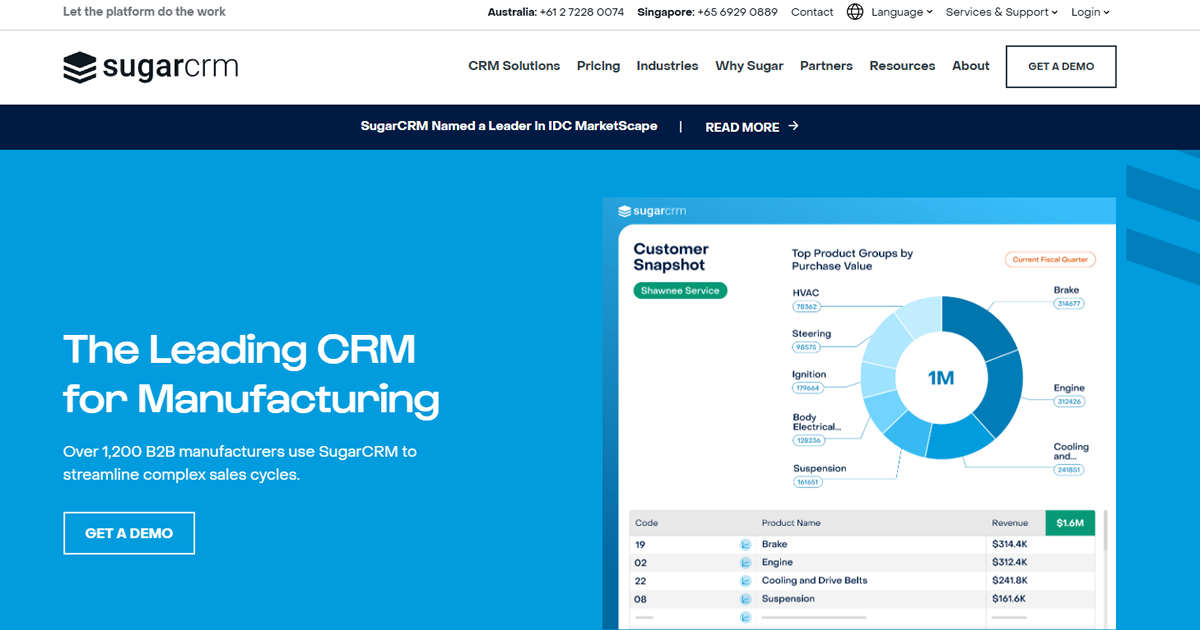Click the Contact link in the top bar

(811, 12)
